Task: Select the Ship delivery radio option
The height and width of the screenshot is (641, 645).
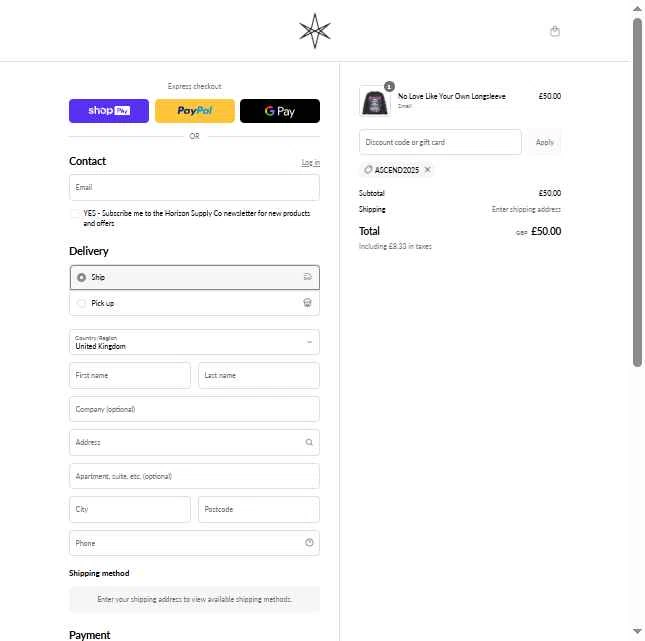Action: (x=81, y=277)
